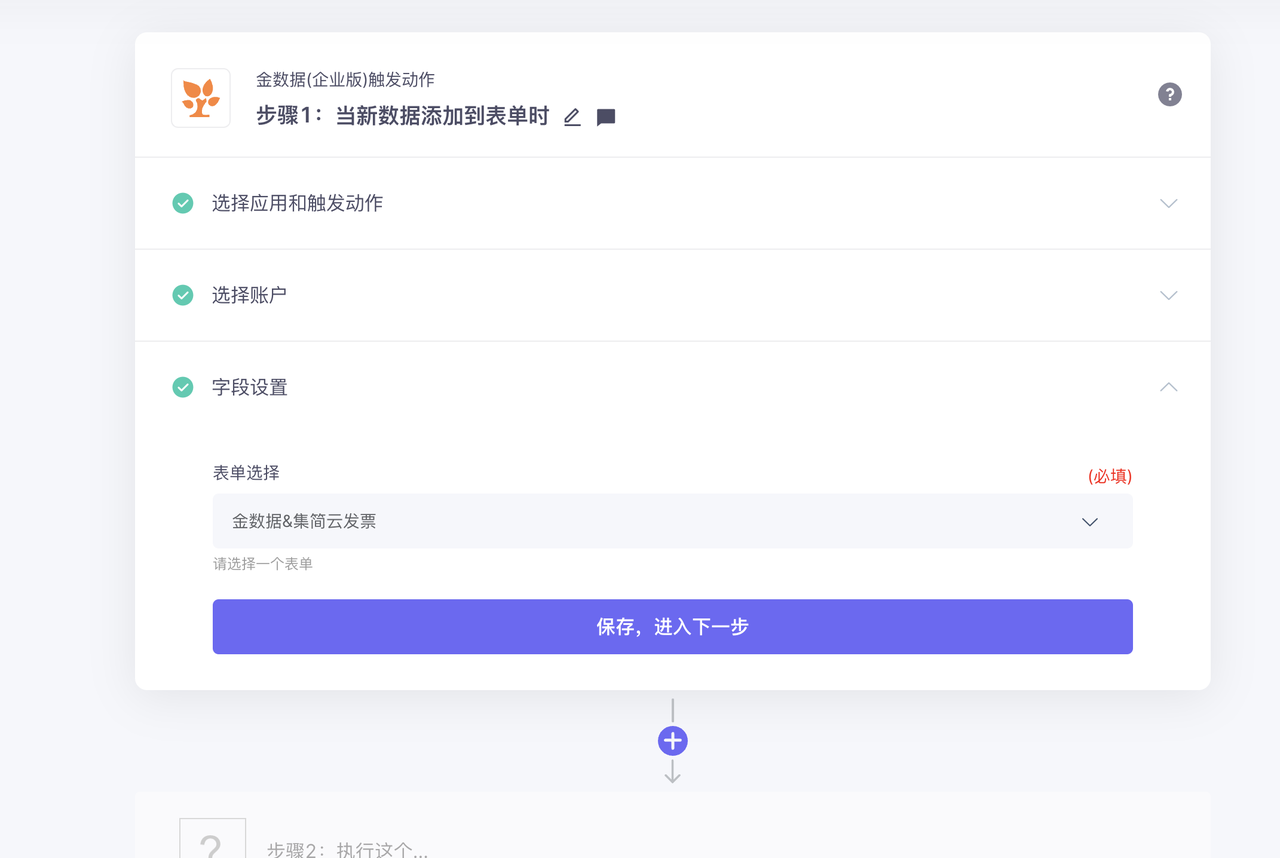Open the 表单选择 dropdown showing 金数据&集简云发票
The width and height of the screenshot is (1280, 858).
672,521
